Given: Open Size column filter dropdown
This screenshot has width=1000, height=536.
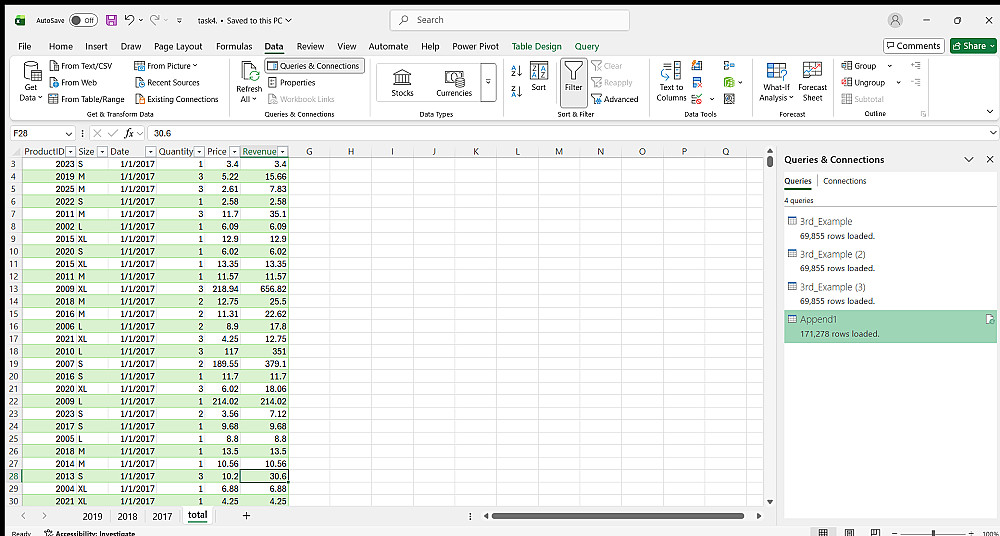Looking at the screenshot, I should click(x=102, y=152).
